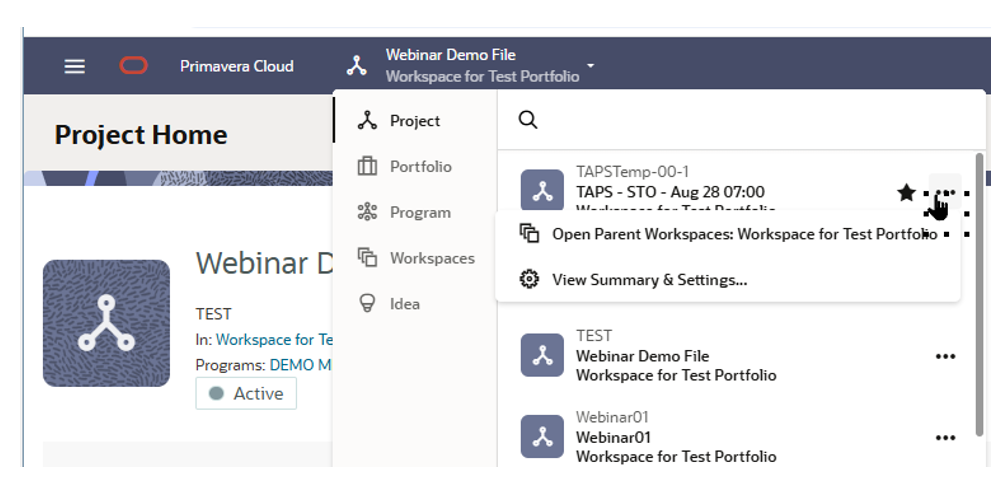1005x490 pixels.
Task: Switch to the Program category
Action: (x=419, y=213)
